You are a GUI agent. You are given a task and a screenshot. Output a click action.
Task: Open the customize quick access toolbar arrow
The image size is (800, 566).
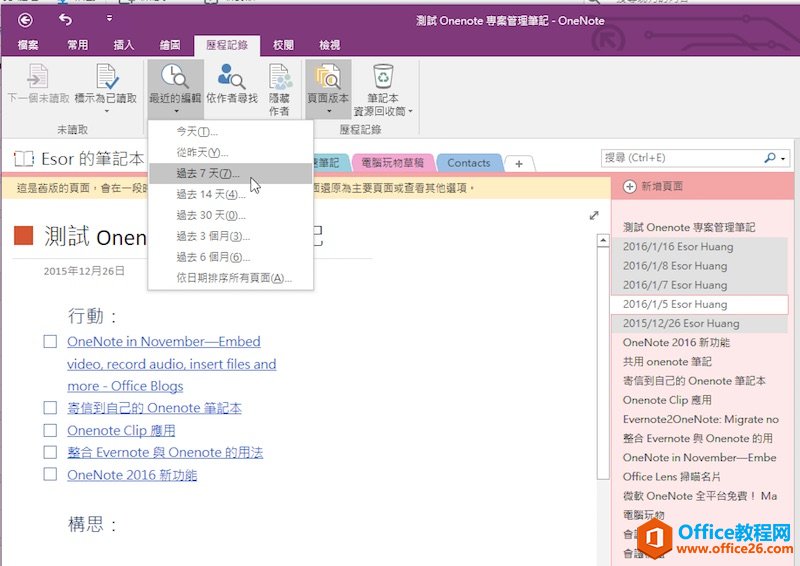[109, 18]
